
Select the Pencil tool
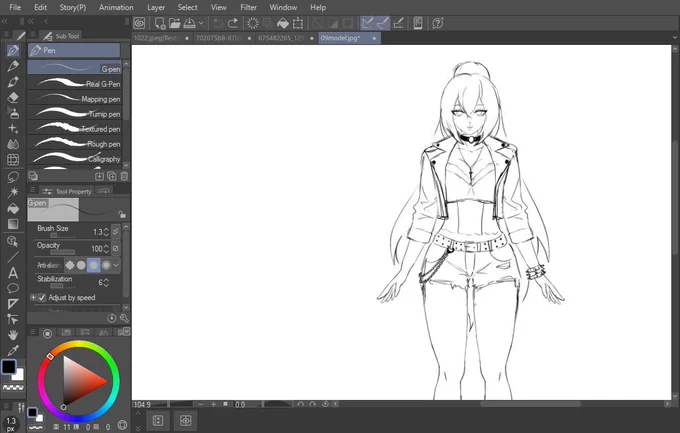[13, 66]
